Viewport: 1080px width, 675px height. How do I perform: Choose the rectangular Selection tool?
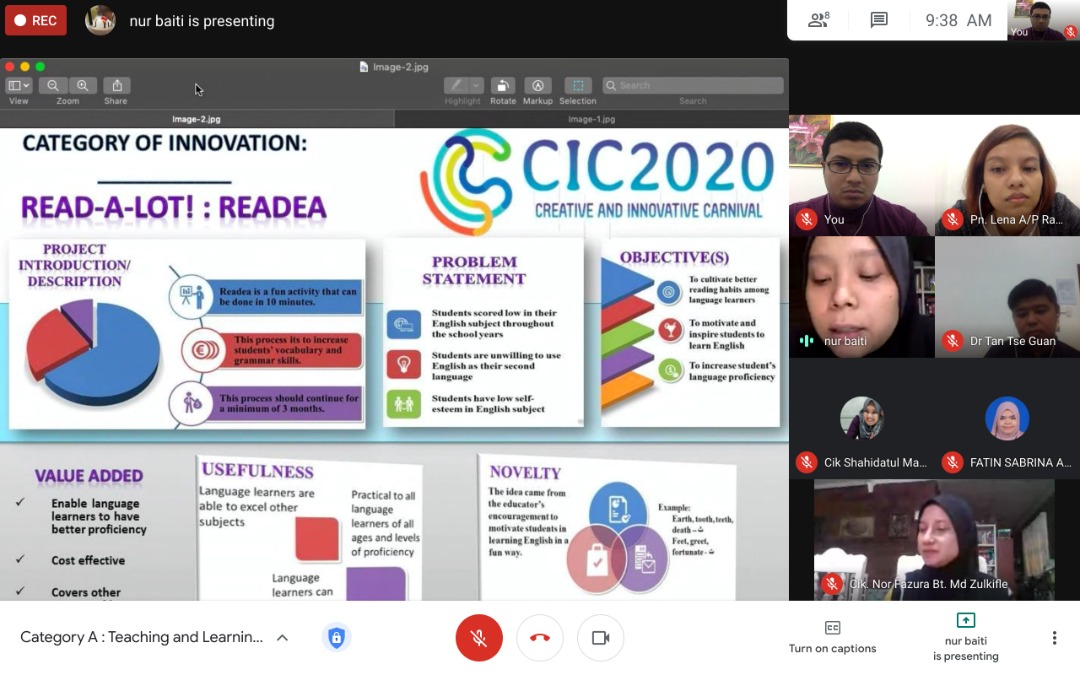point(578,85)
